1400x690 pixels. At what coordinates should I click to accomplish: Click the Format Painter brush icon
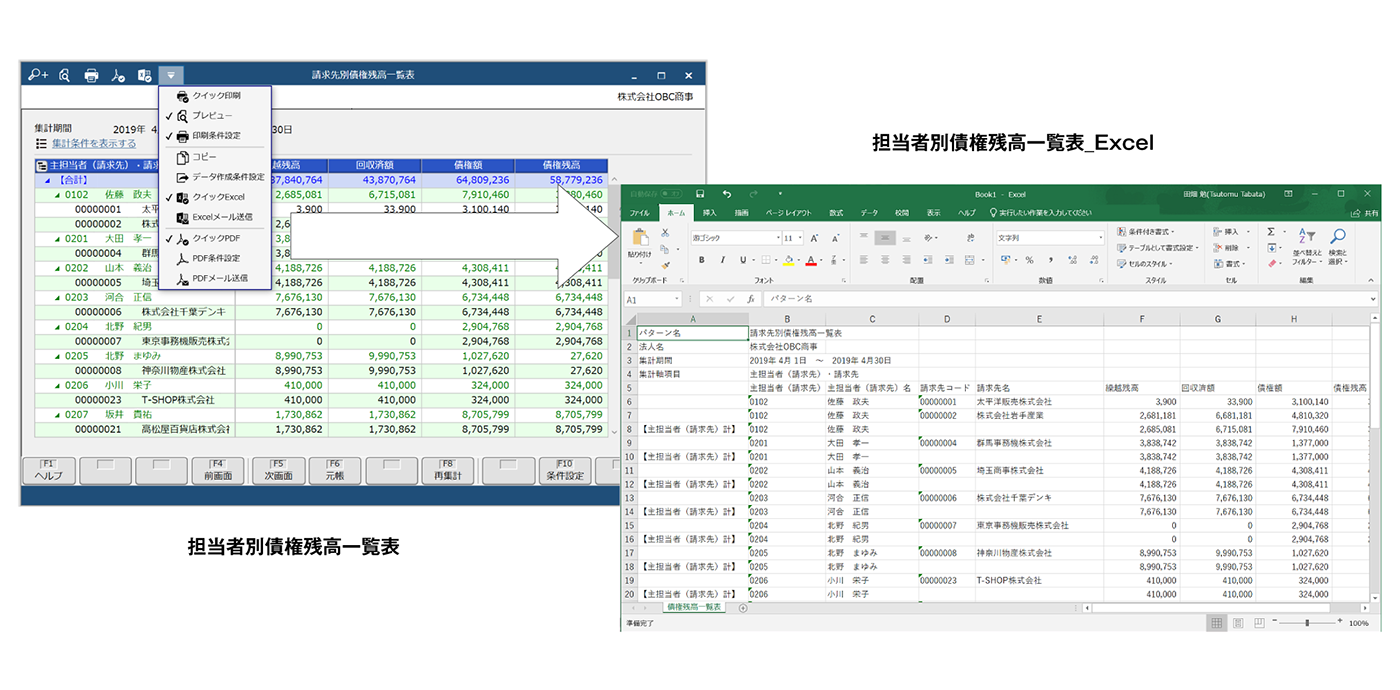click(665, 263)
